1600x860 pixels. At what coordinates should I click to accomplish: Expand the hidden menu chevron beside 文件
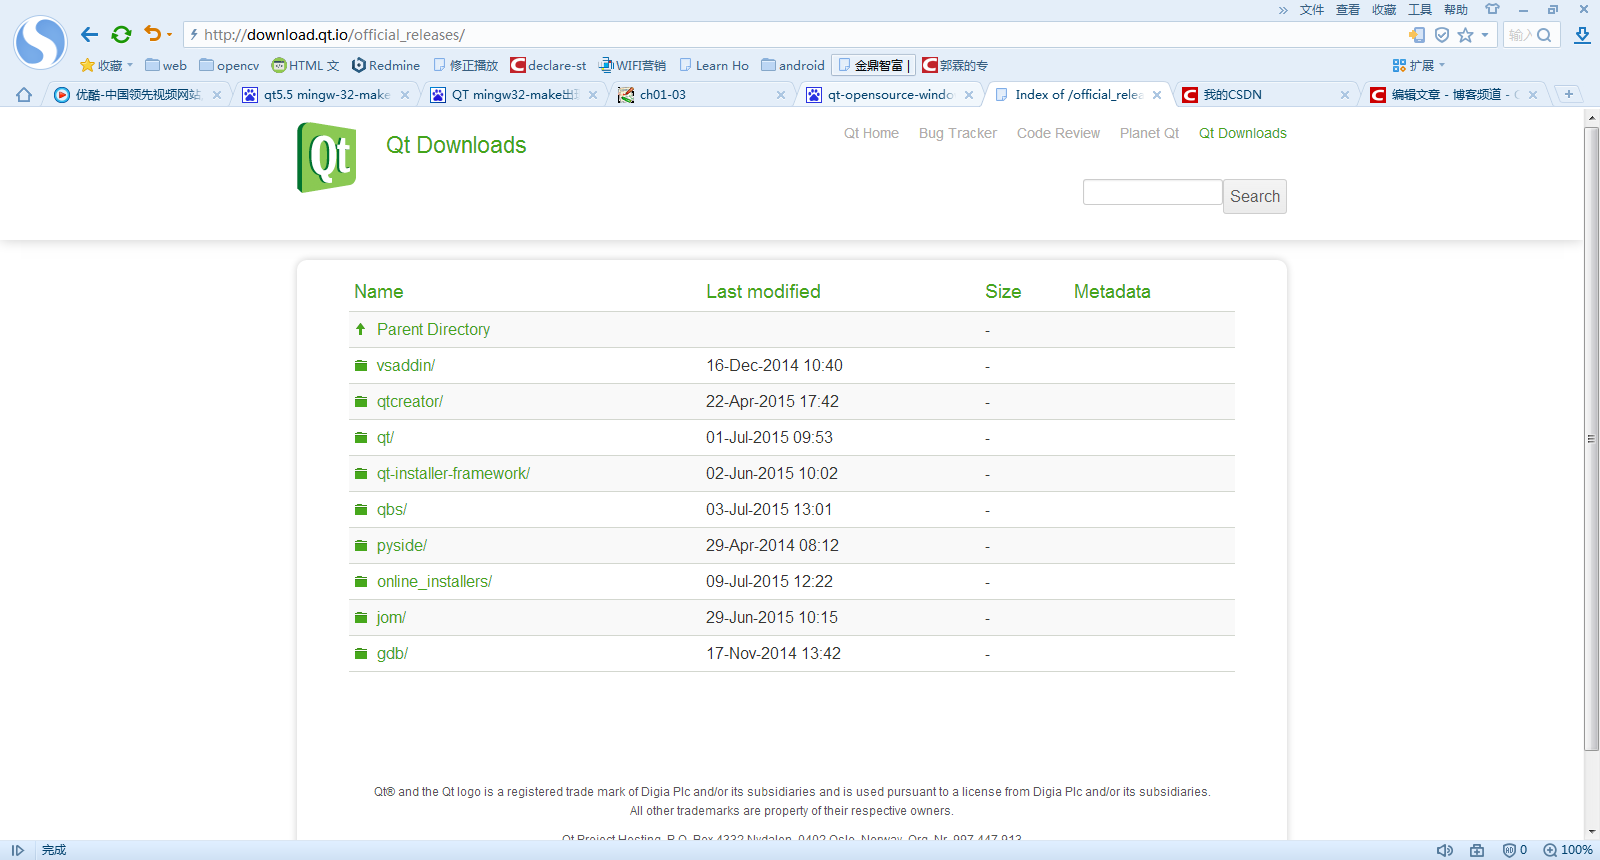coord(1283,10)
